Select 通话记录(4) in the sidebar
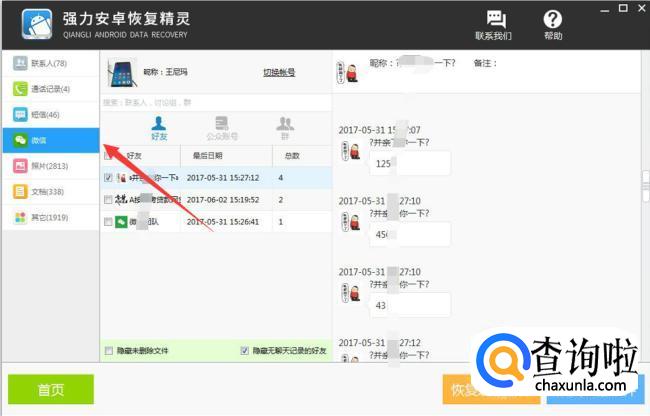The height and width of the screenshot is (416, 650). [51, 89]
